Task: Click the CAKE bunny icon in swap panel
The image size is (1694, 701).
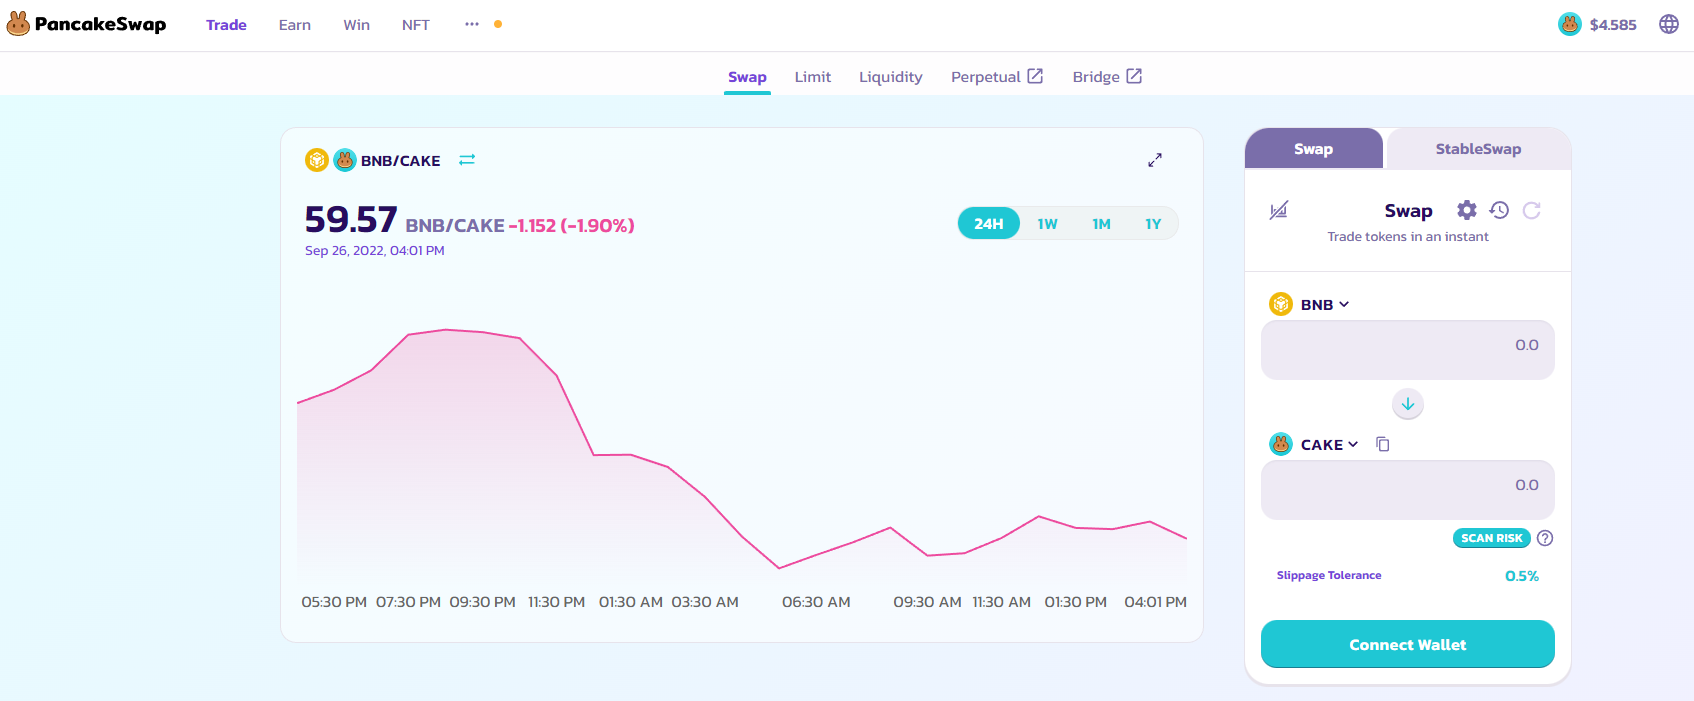Action: [x=1281, y=444]
